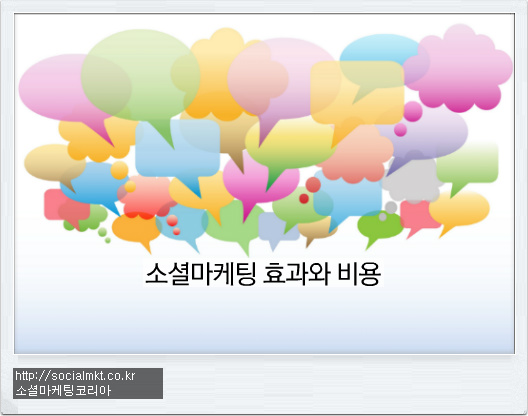Click the speech bubbles illustration
The height and width of the screenshot is (416, 528).
click(265, 139)
